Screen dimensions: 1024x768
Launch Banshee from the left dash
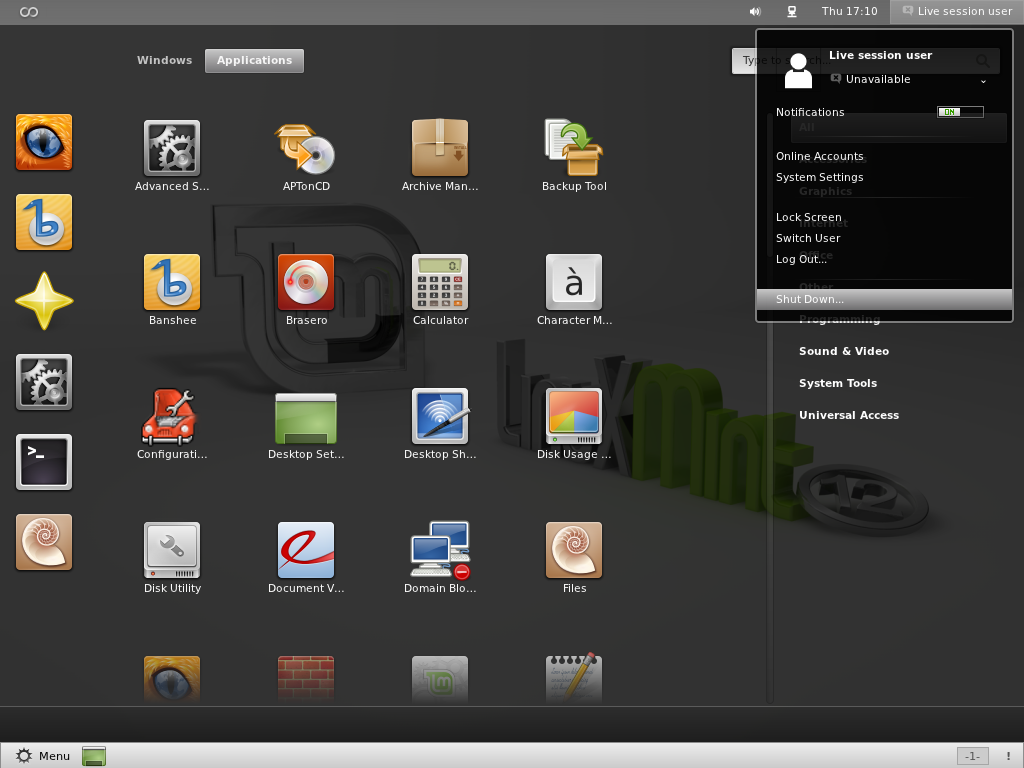click(44, 222)
